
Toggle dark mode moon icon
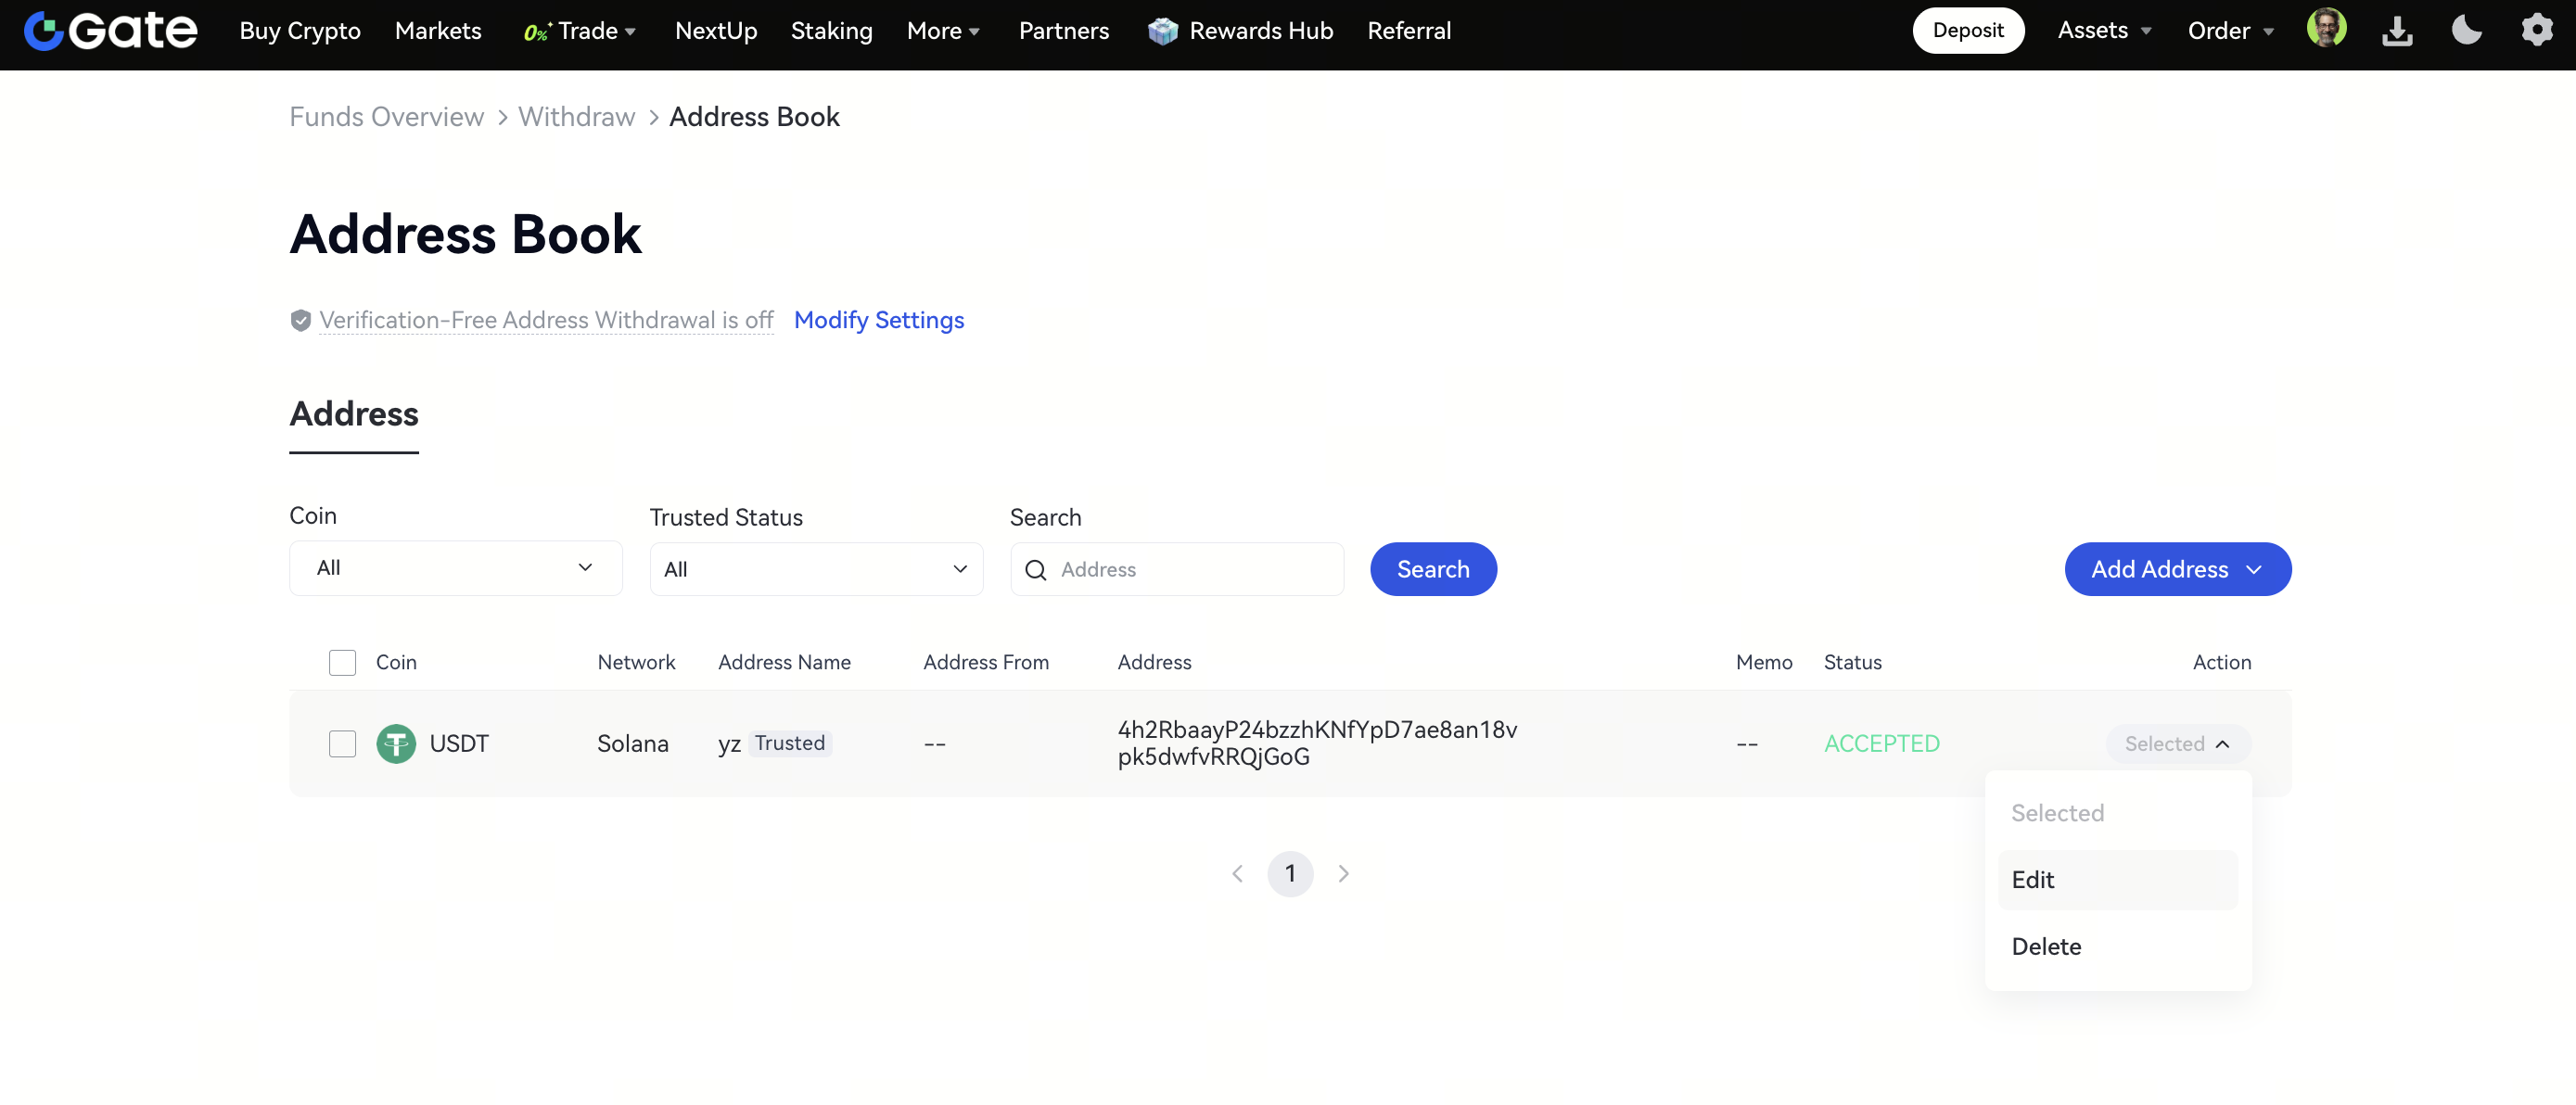2466,31
